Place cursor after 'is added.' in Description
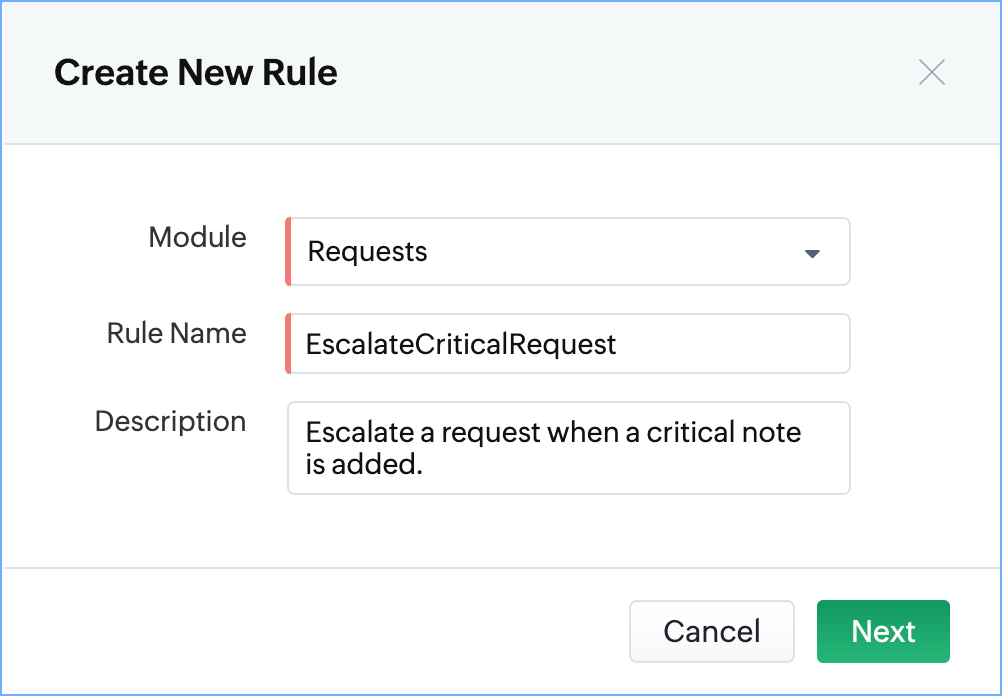The width and height of the screenshot is (1002, 696). tap(426, 464)
